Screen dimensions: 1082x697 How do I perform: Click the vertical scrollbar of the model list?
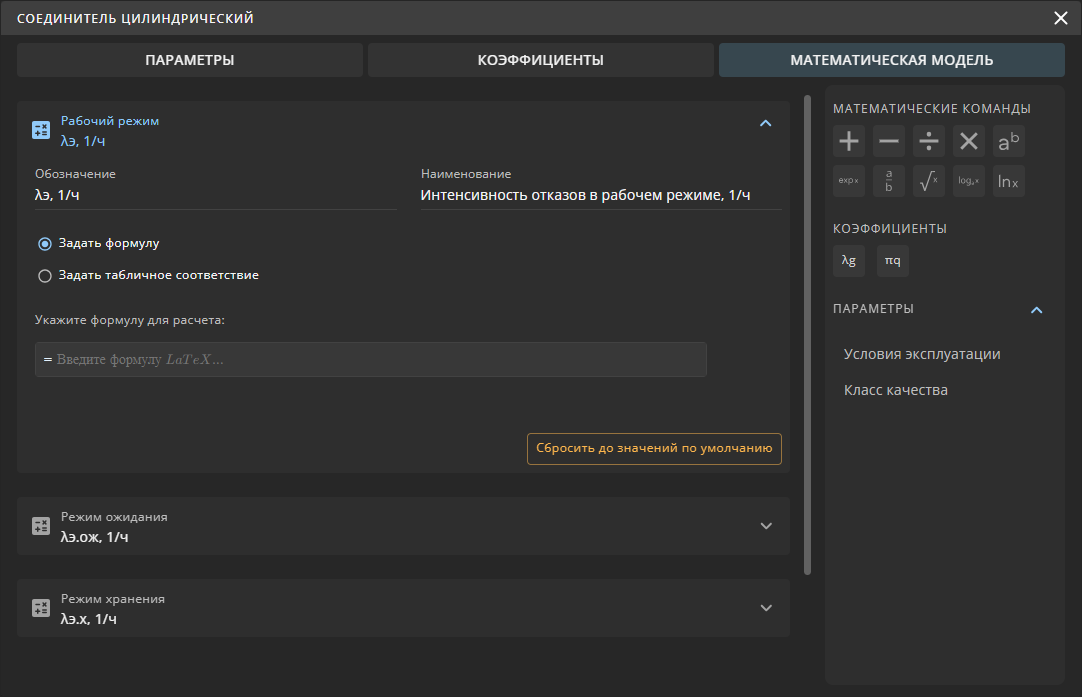(x=807, y=335)
